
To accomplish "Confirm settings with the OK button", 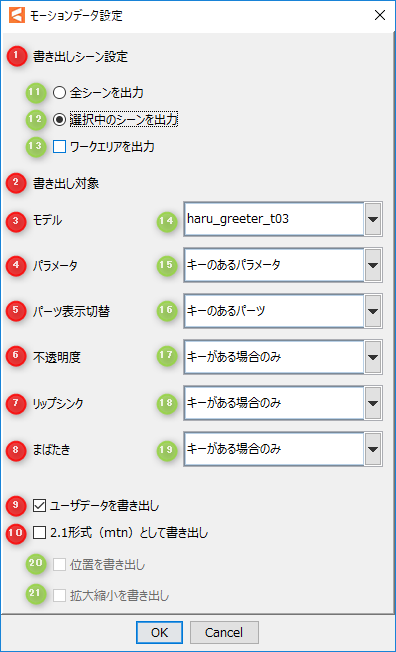I will point(159,632).
